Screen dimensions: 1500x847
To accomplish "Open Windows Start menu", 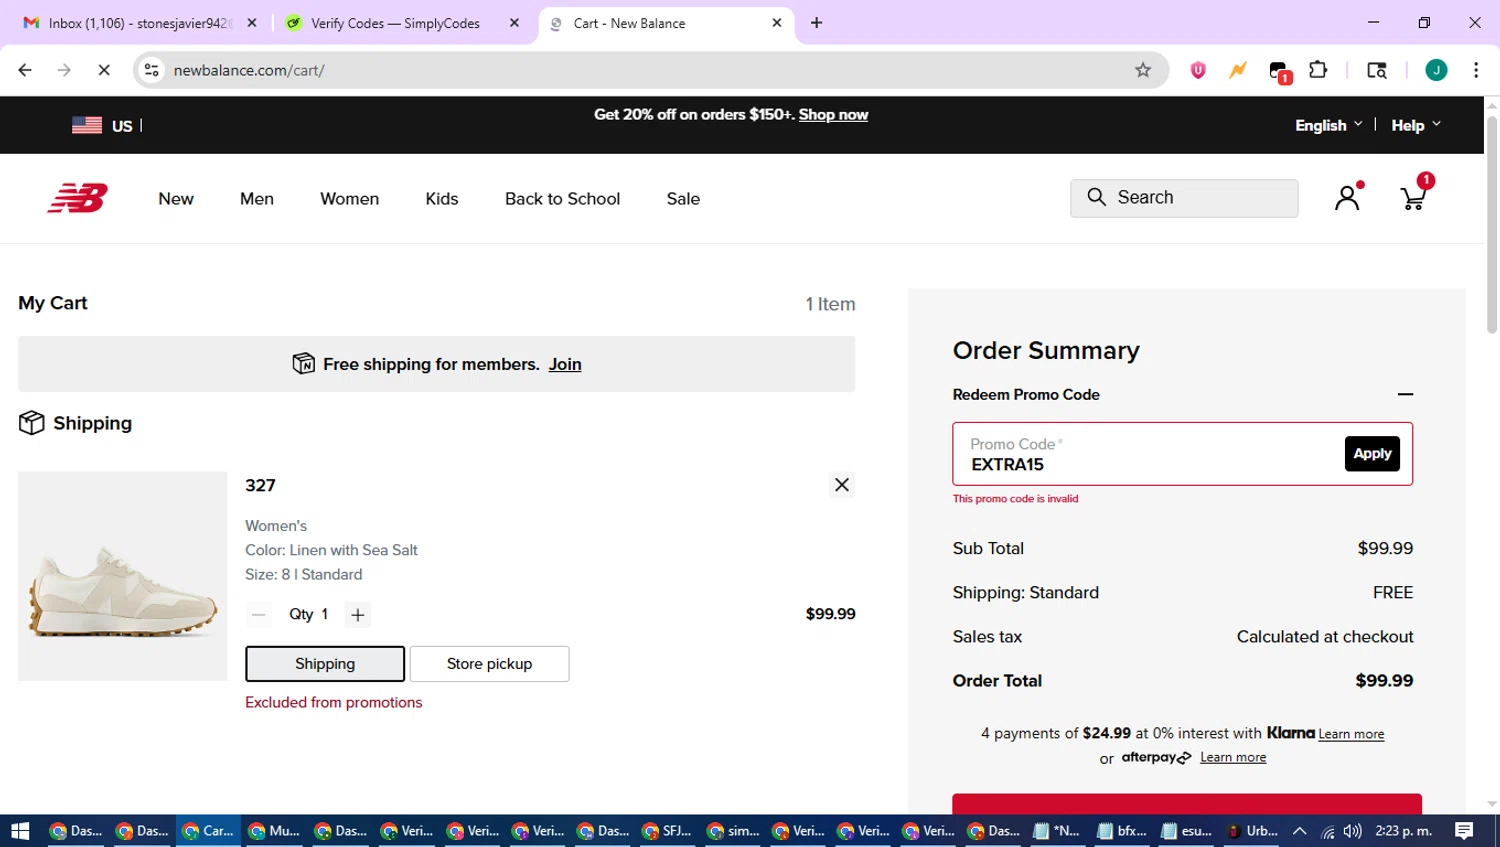I will click(x=20, y=831).
